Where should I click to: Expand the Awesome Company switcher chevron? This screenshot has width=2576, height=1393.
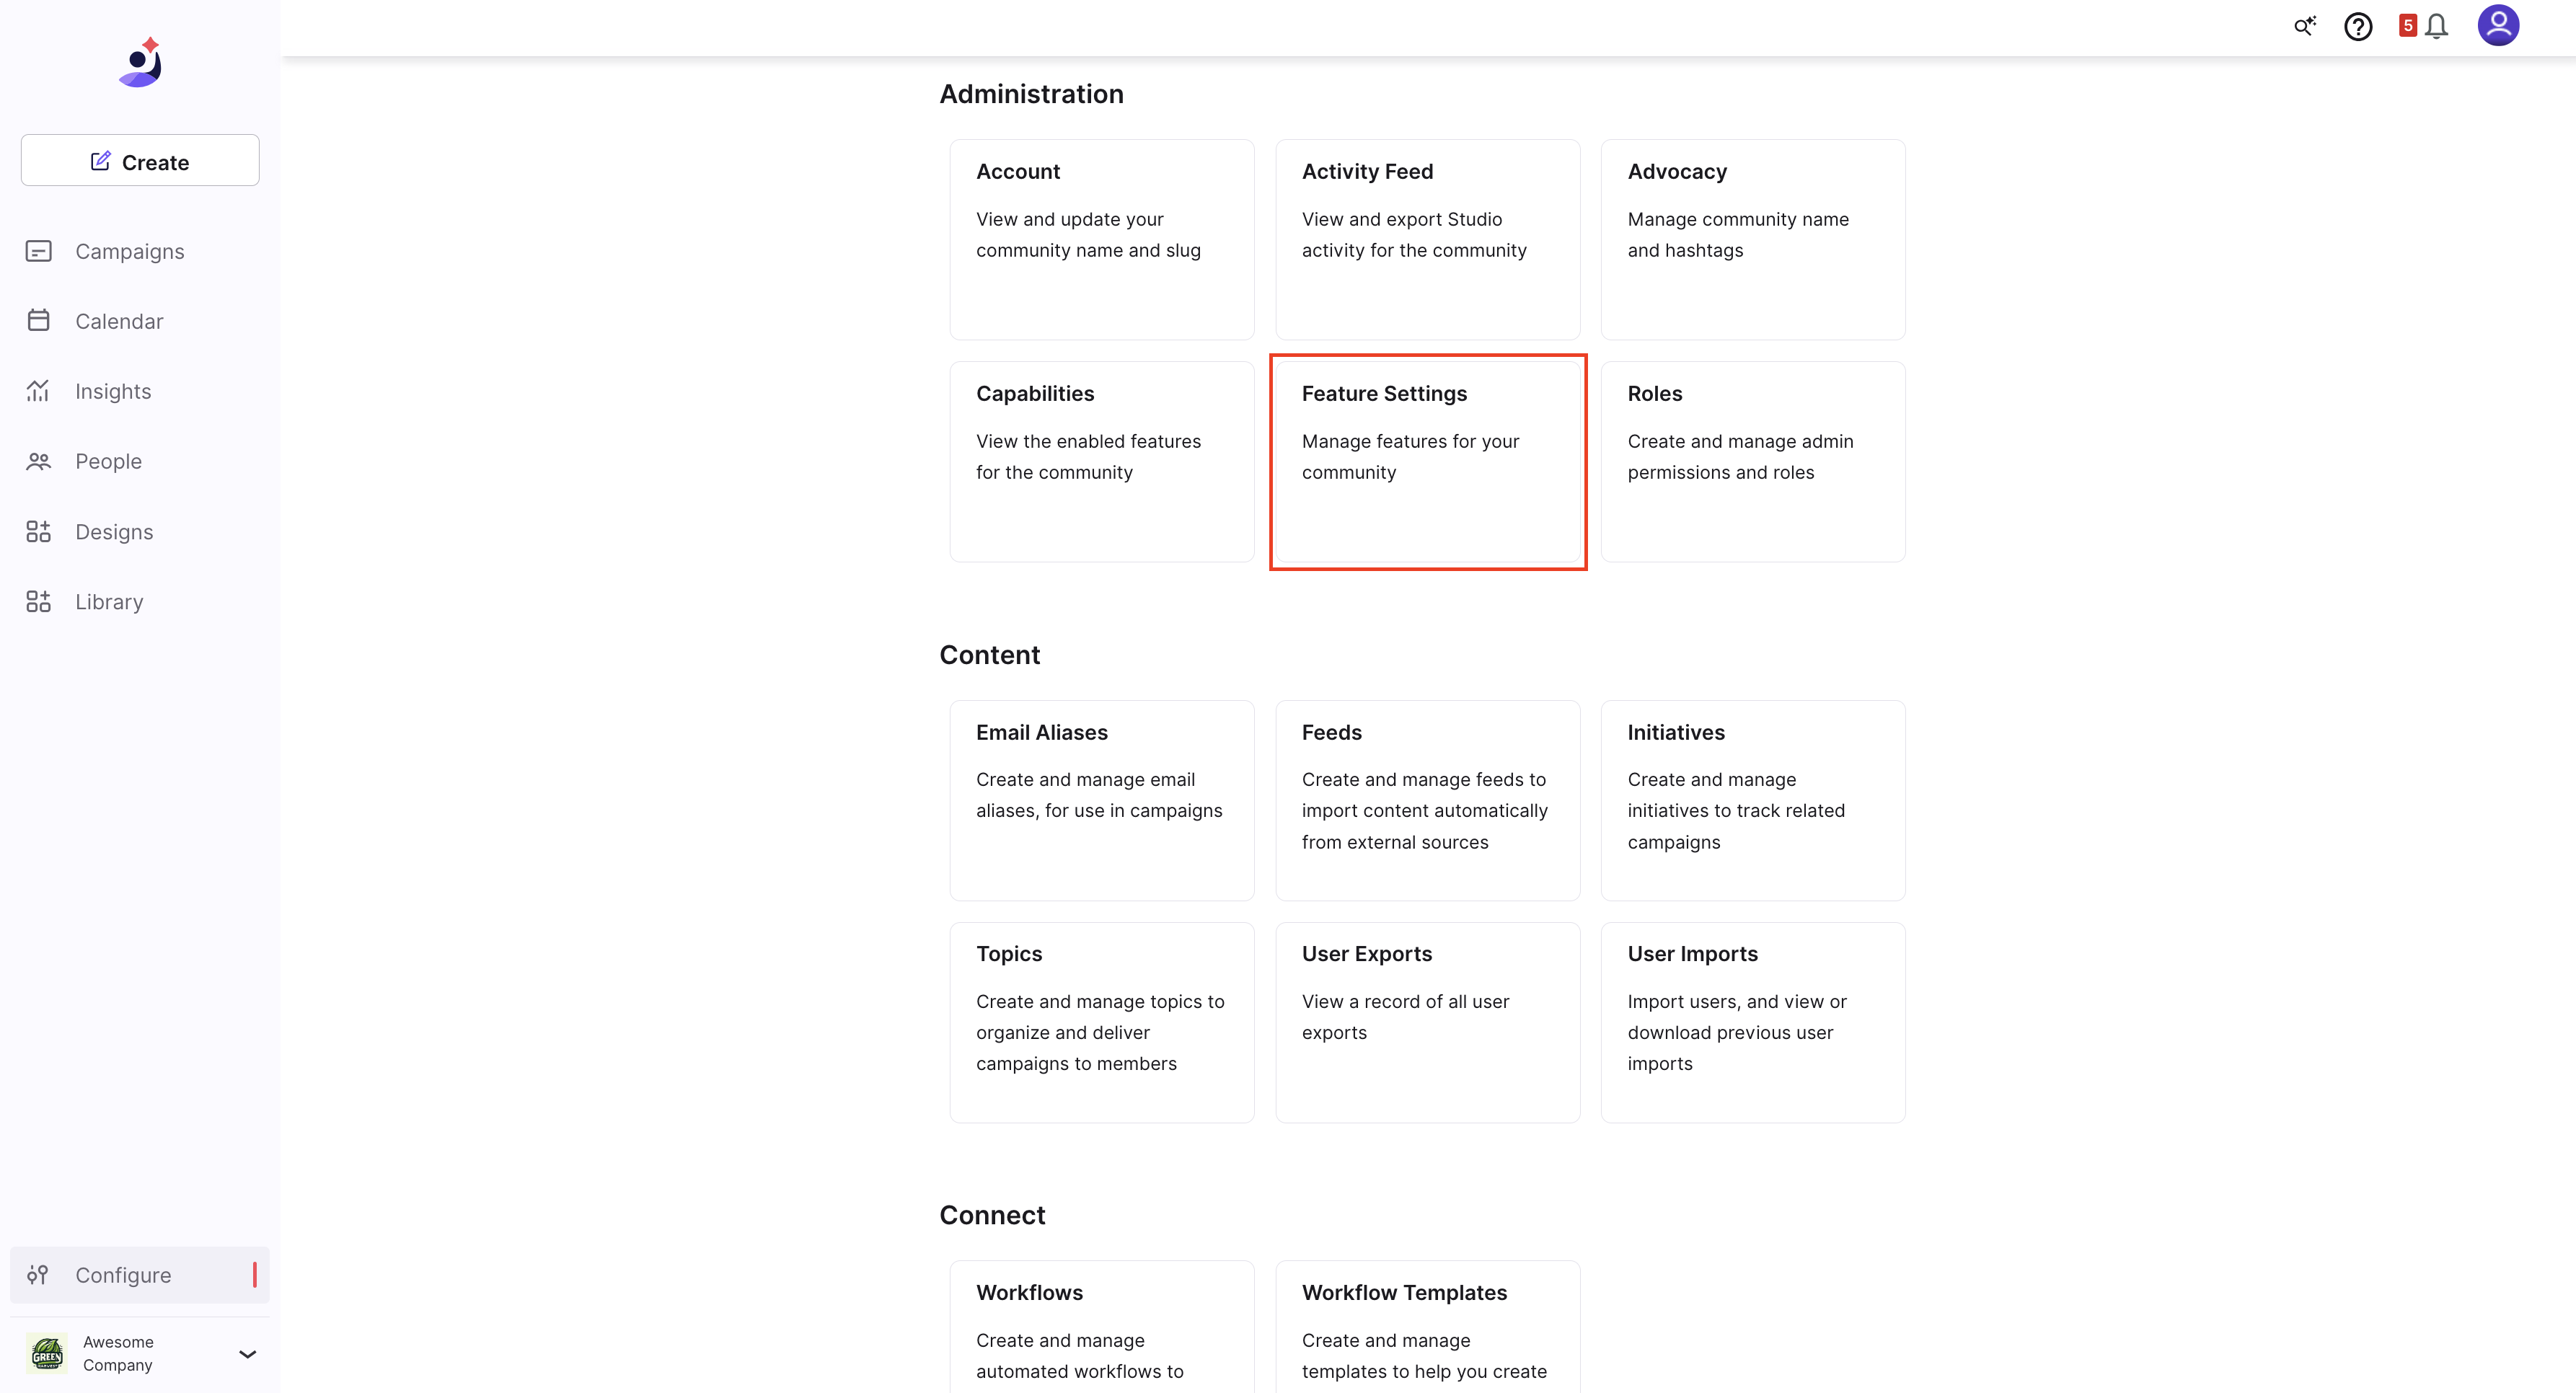point(247,1354)
